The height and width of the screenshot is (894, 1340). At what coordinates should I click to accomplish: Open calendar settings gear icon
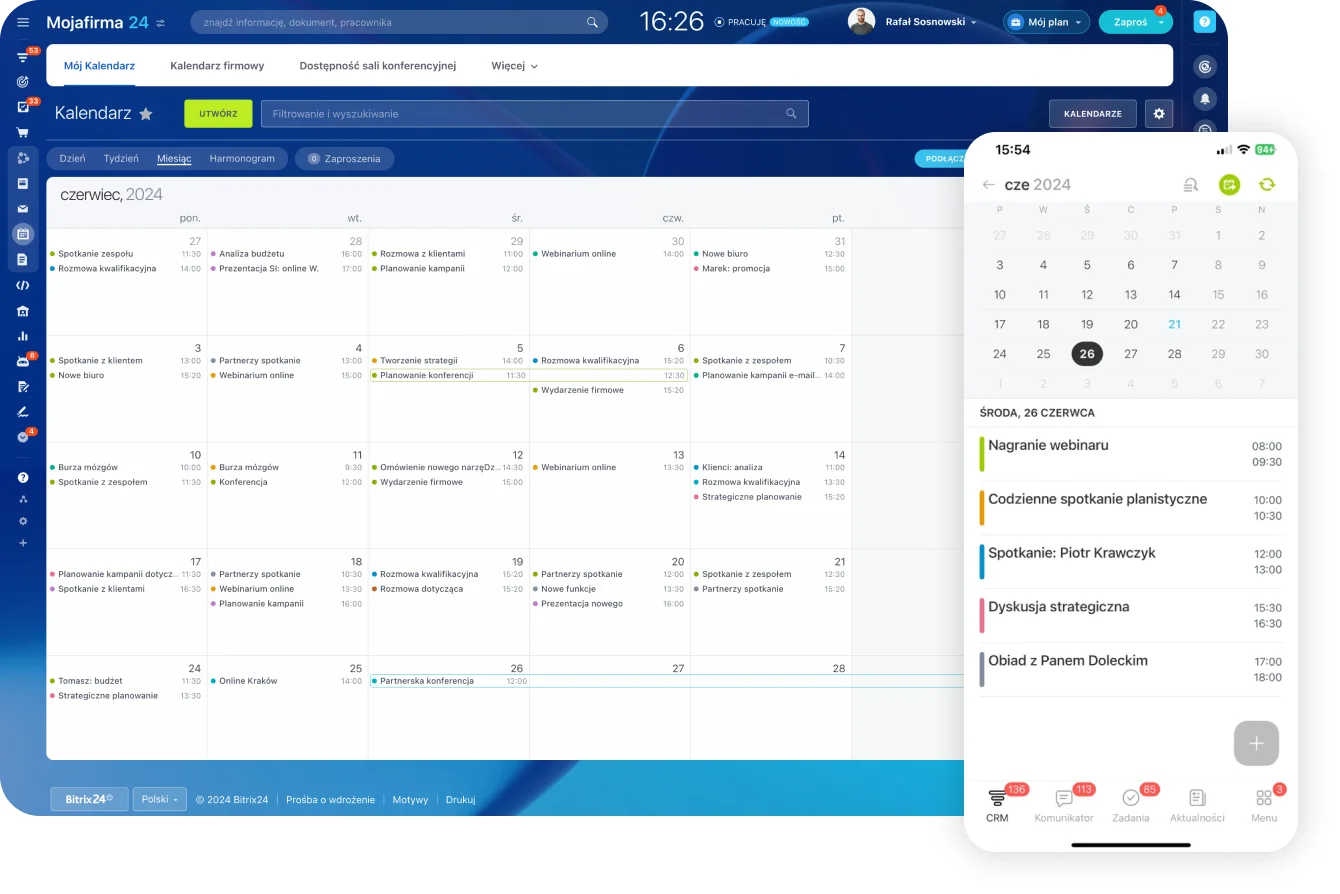pos(1159,114)
